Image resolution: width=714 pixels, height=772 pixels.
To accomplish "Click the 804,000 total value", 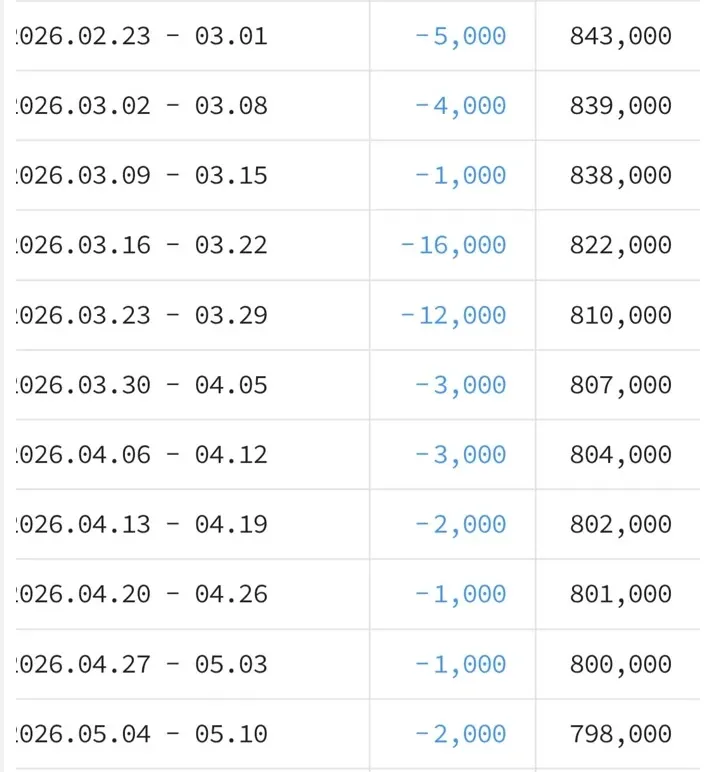I will pyautogui.click(x=620, y=454).
